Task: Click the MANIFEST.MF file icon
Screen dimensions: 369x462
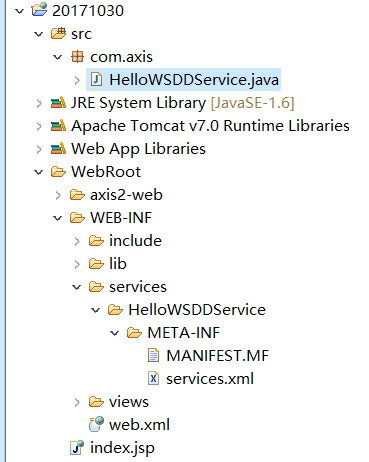Action: click(x=153, y=355)
